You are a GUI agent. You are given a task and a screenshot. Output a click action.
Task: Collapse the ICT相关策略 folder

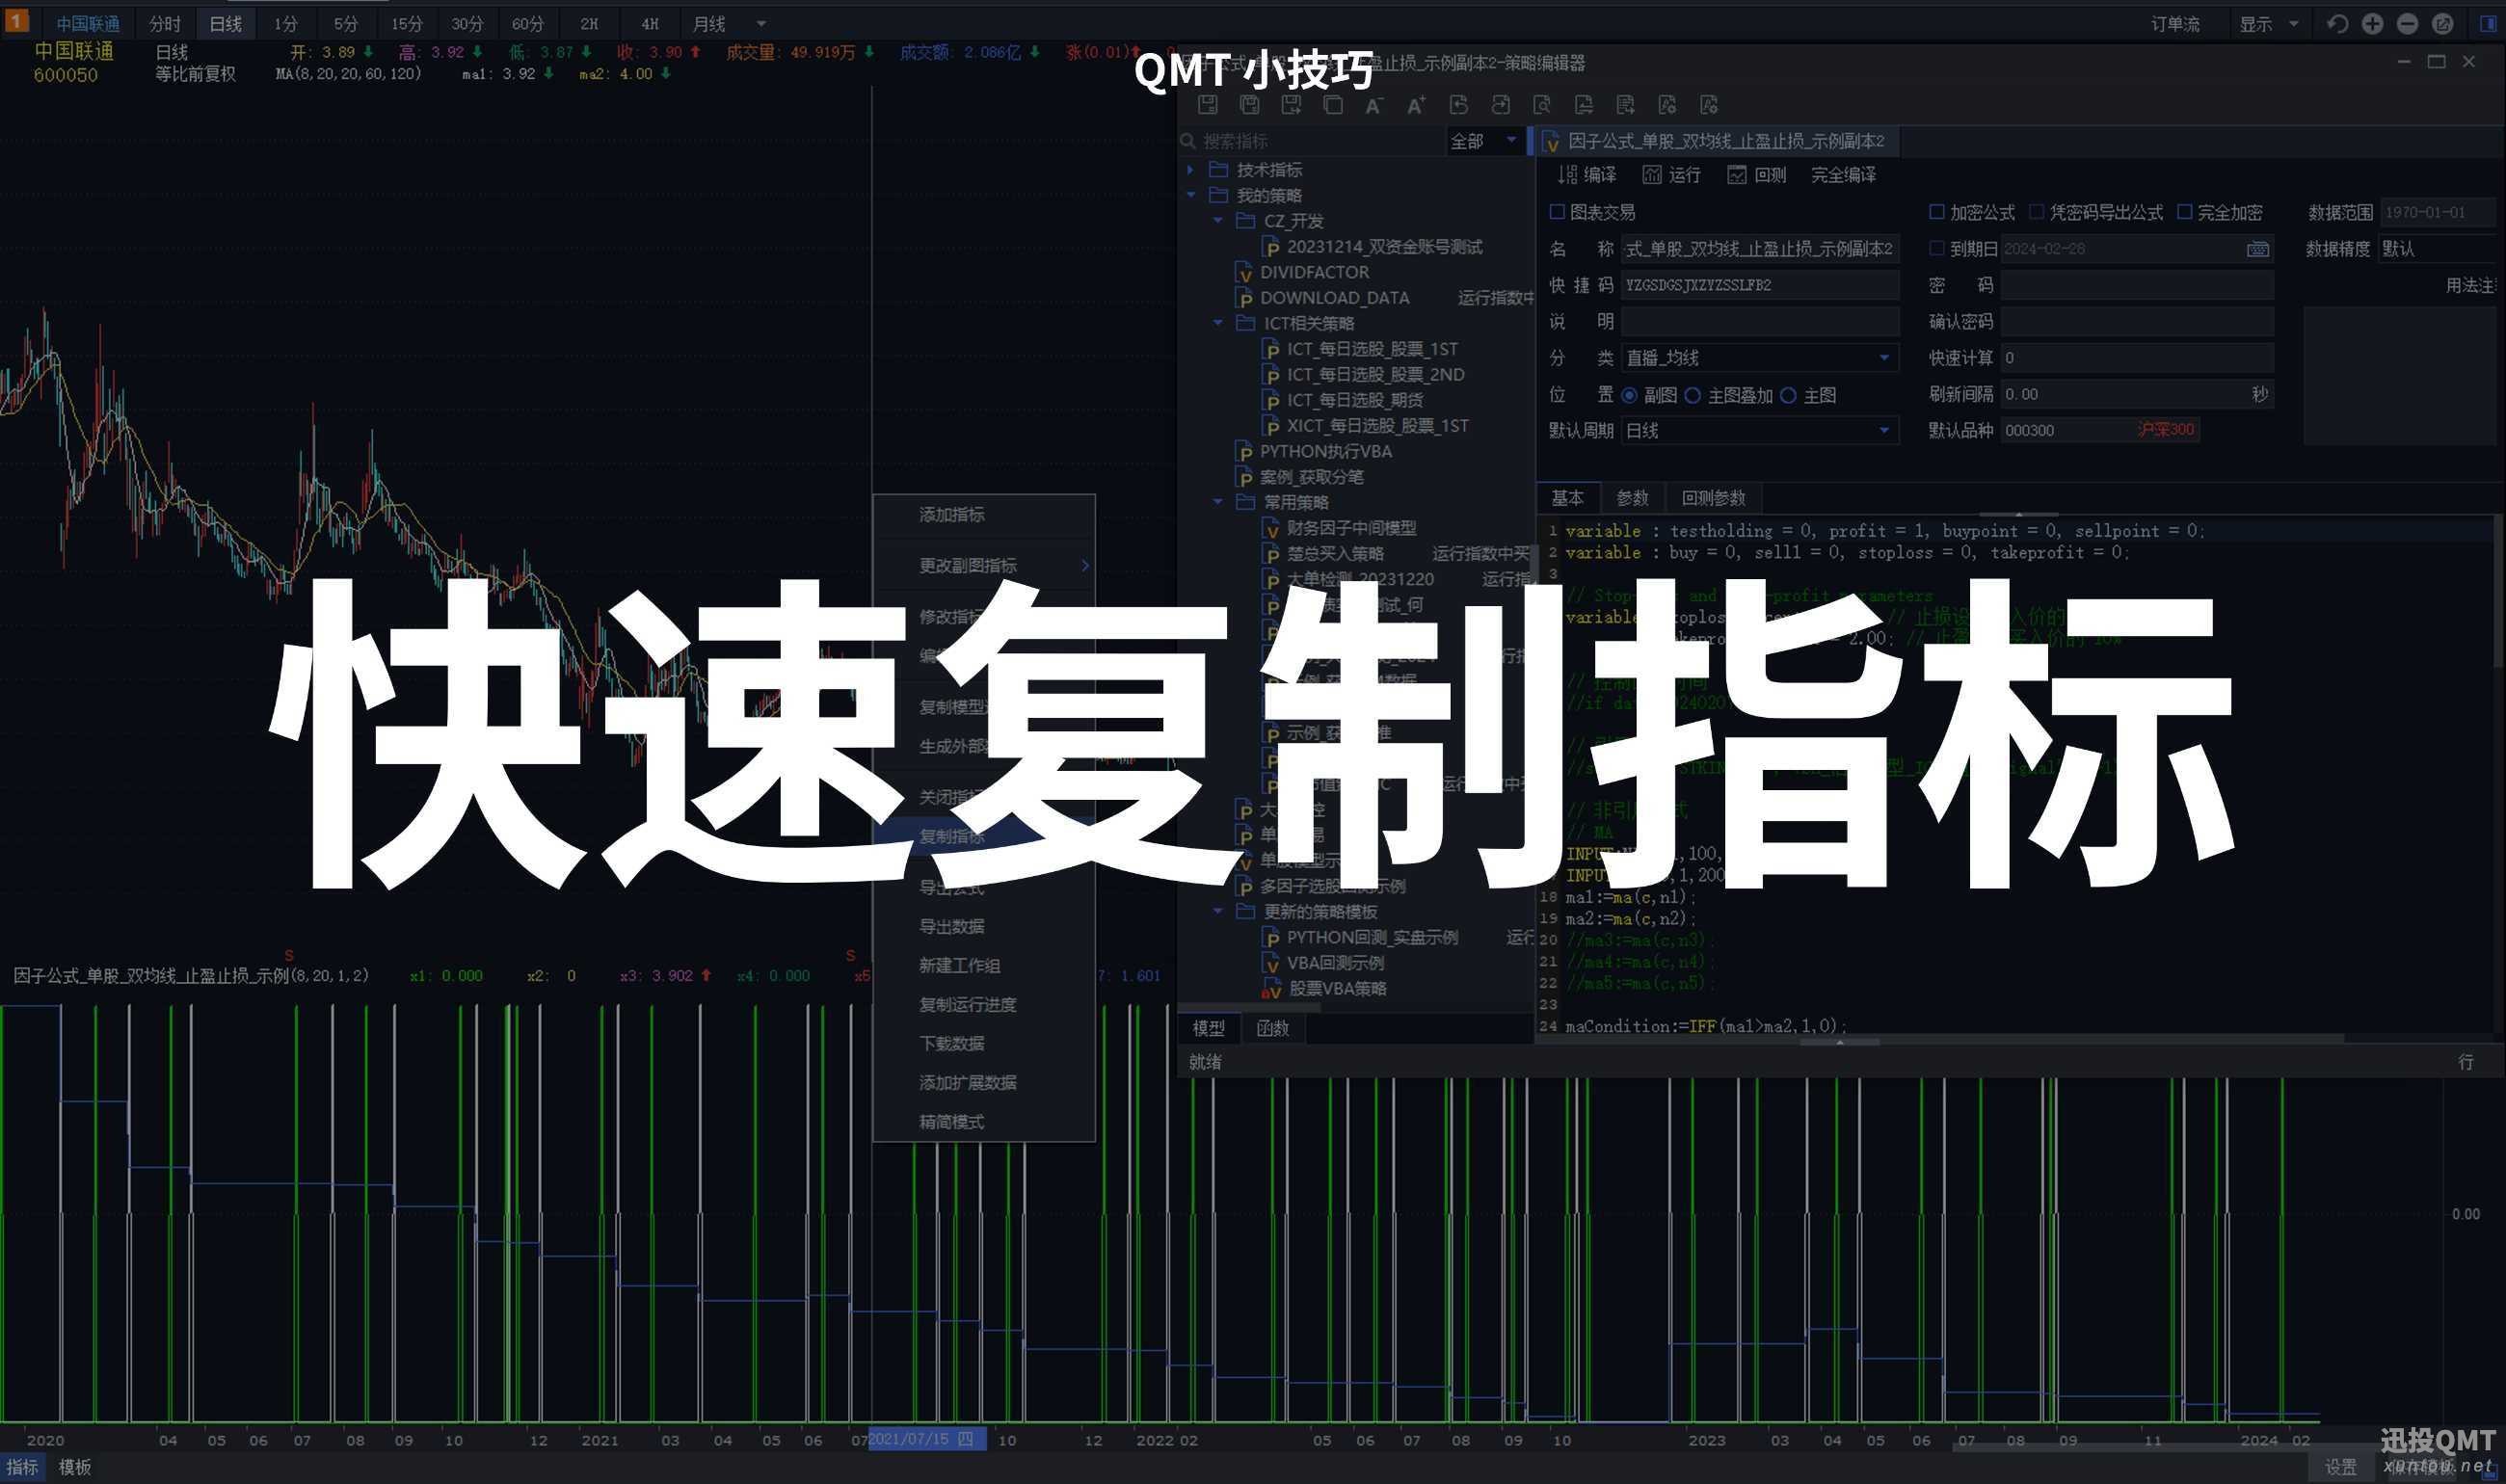click(1218, 323)
